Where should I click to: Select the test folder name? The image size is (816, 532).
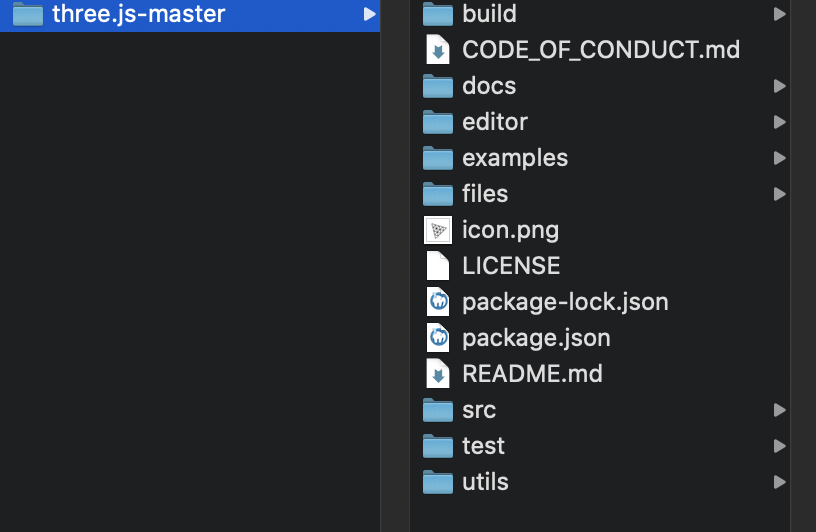[x=483, y=446]
